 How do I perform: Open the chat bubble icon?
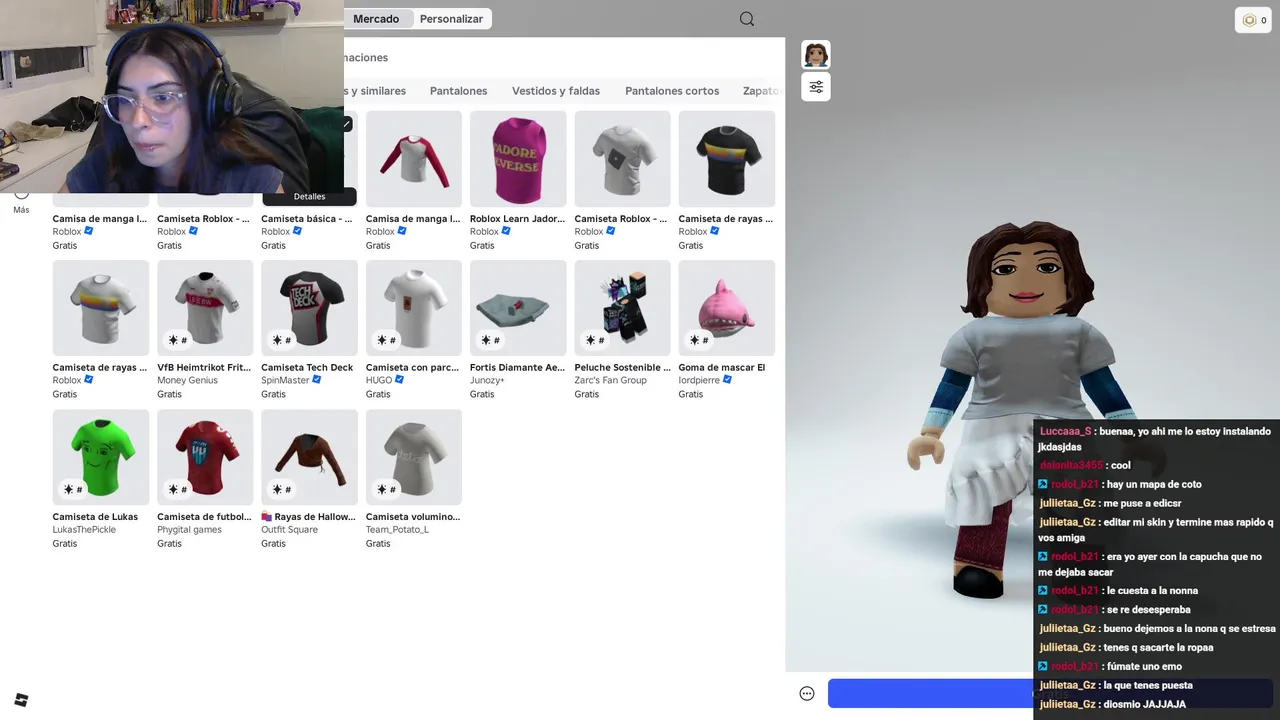[x=807, y=694]
